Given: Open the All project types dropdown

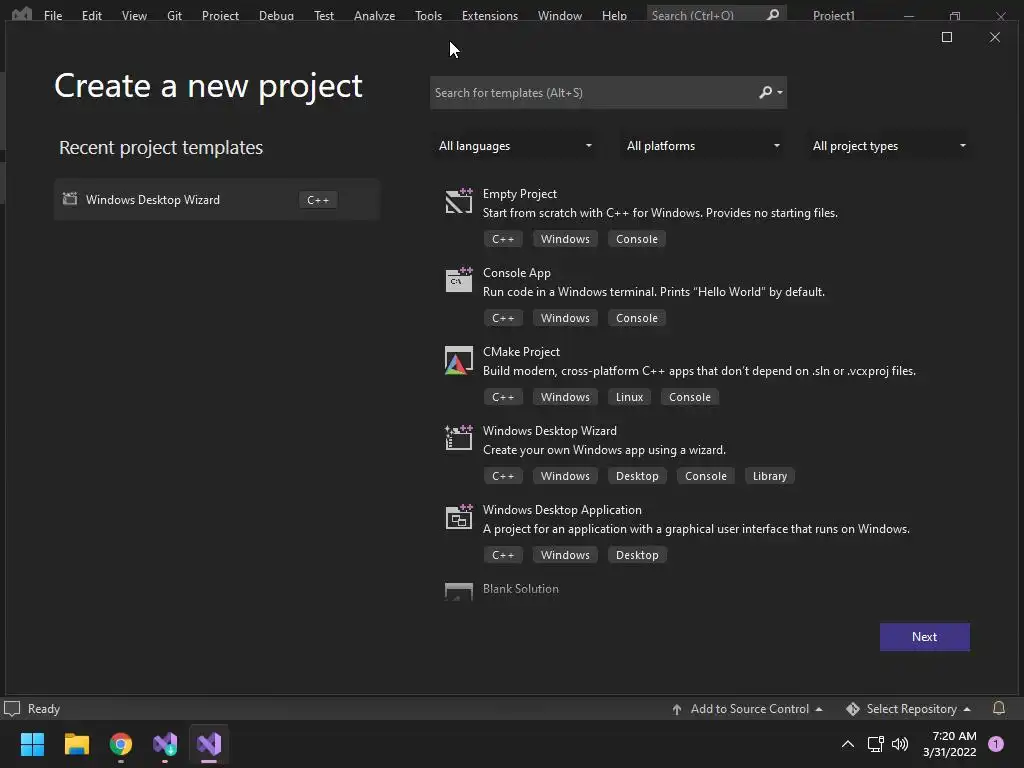Looking at the screenshot, I should coord(889,146).
